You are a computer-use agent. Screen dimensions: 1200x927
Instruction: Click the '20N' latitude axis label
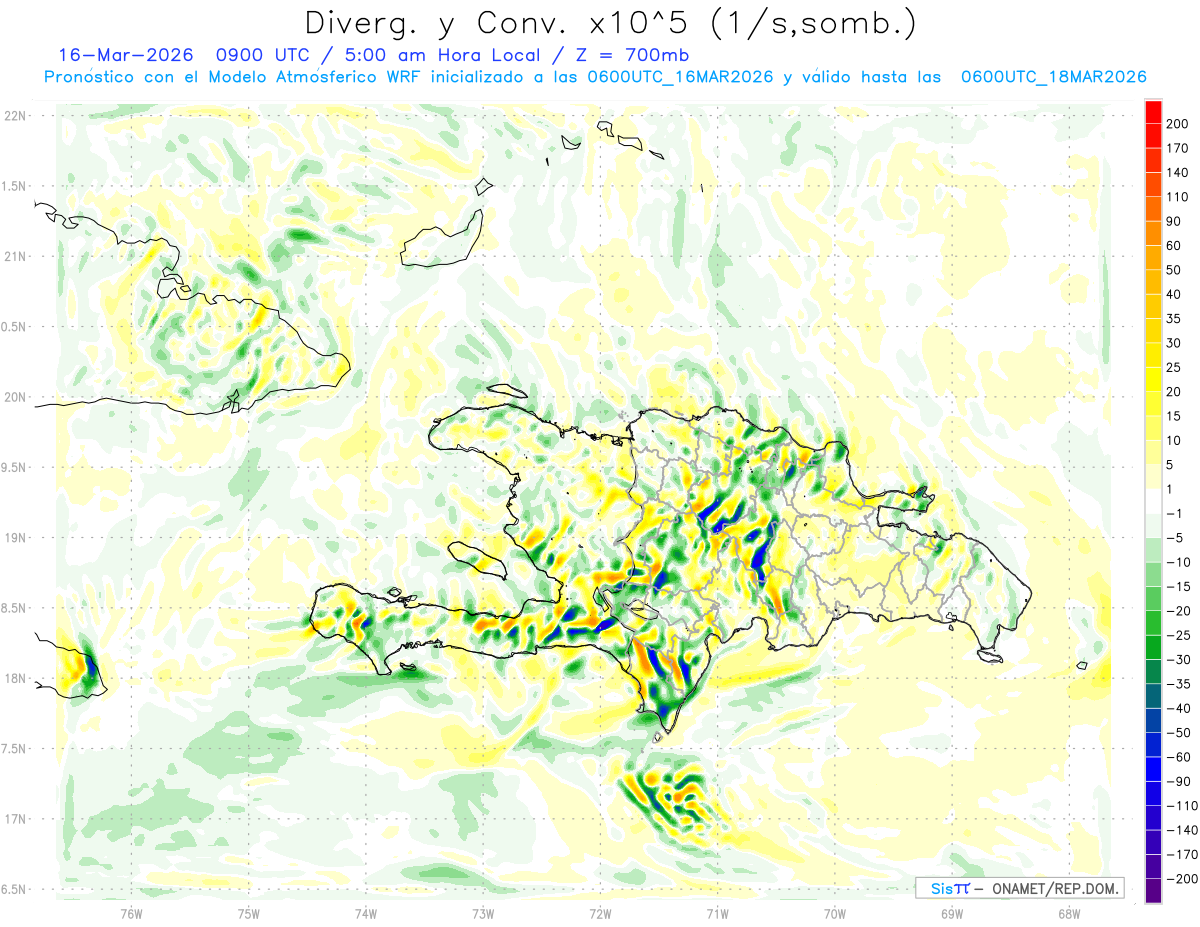pos(14,397)
